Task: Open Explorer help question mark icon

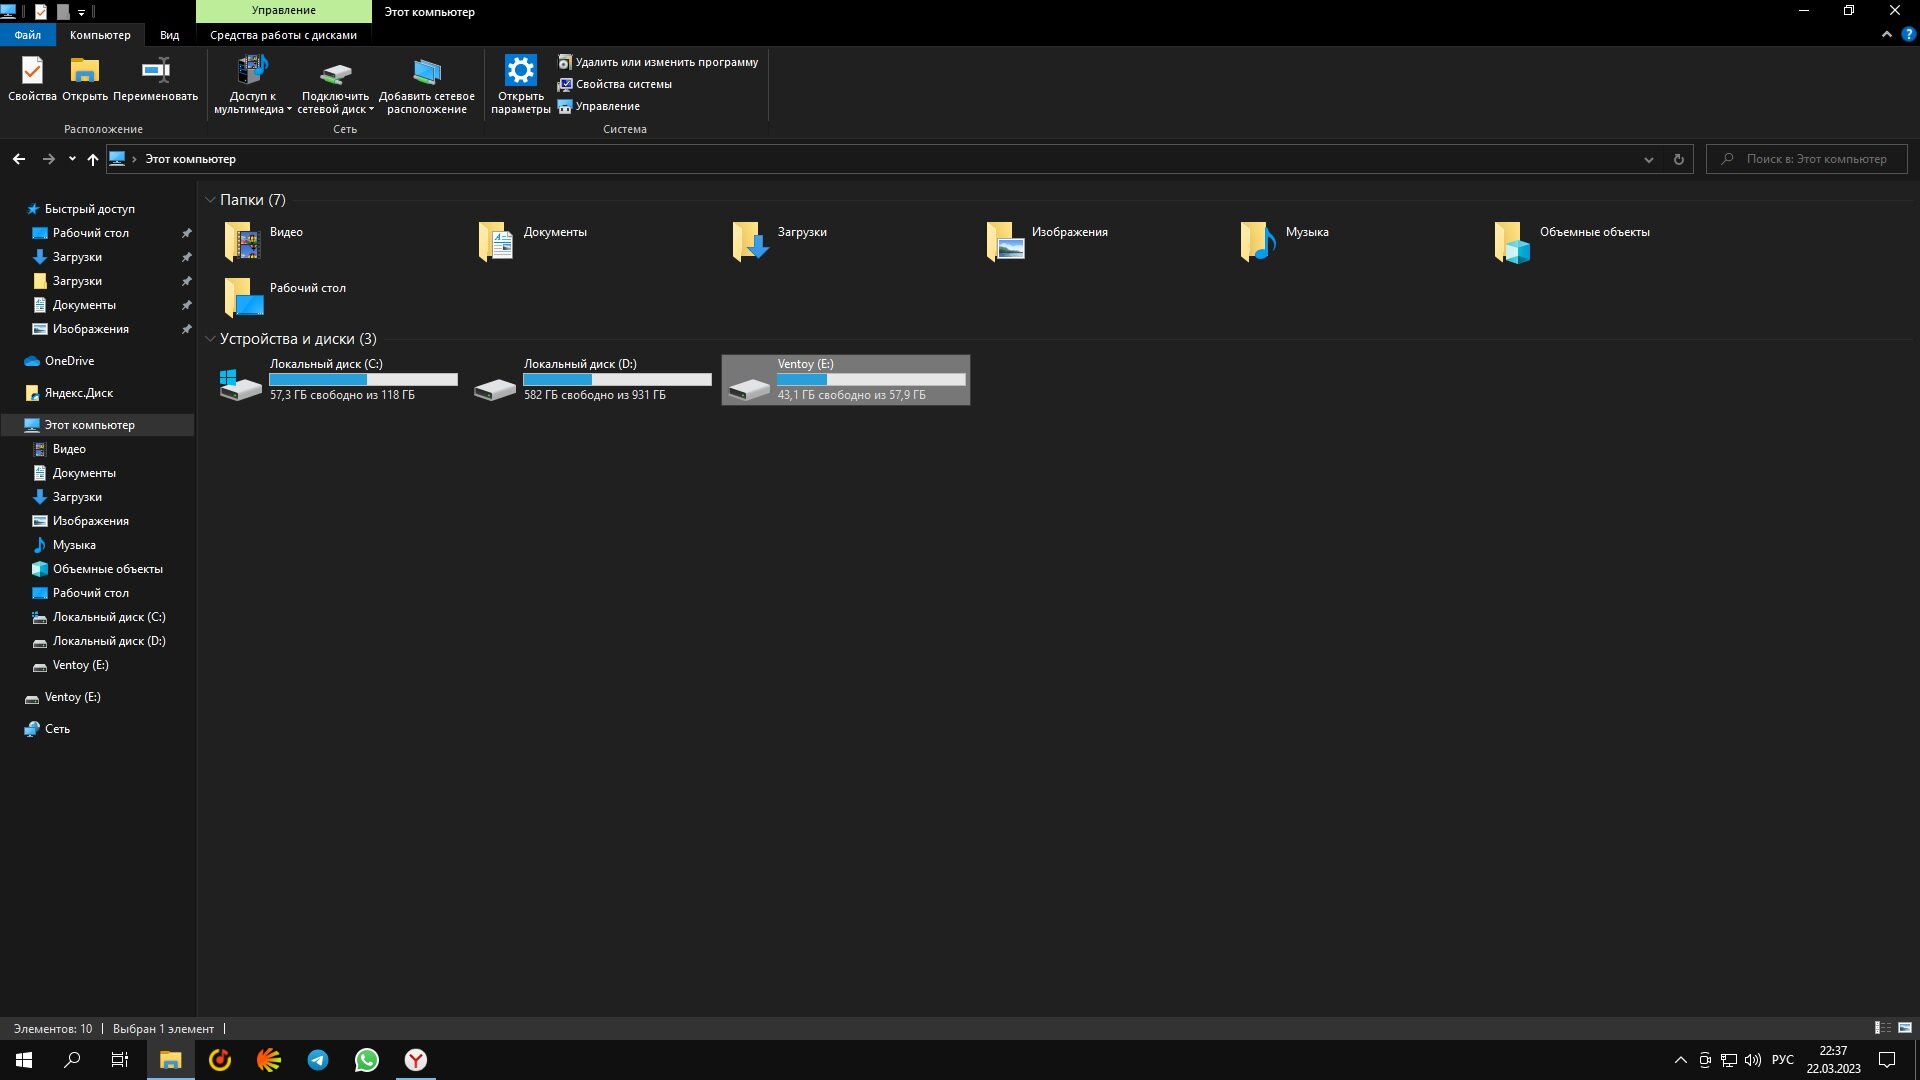Action: click(x=1908, y=34)
